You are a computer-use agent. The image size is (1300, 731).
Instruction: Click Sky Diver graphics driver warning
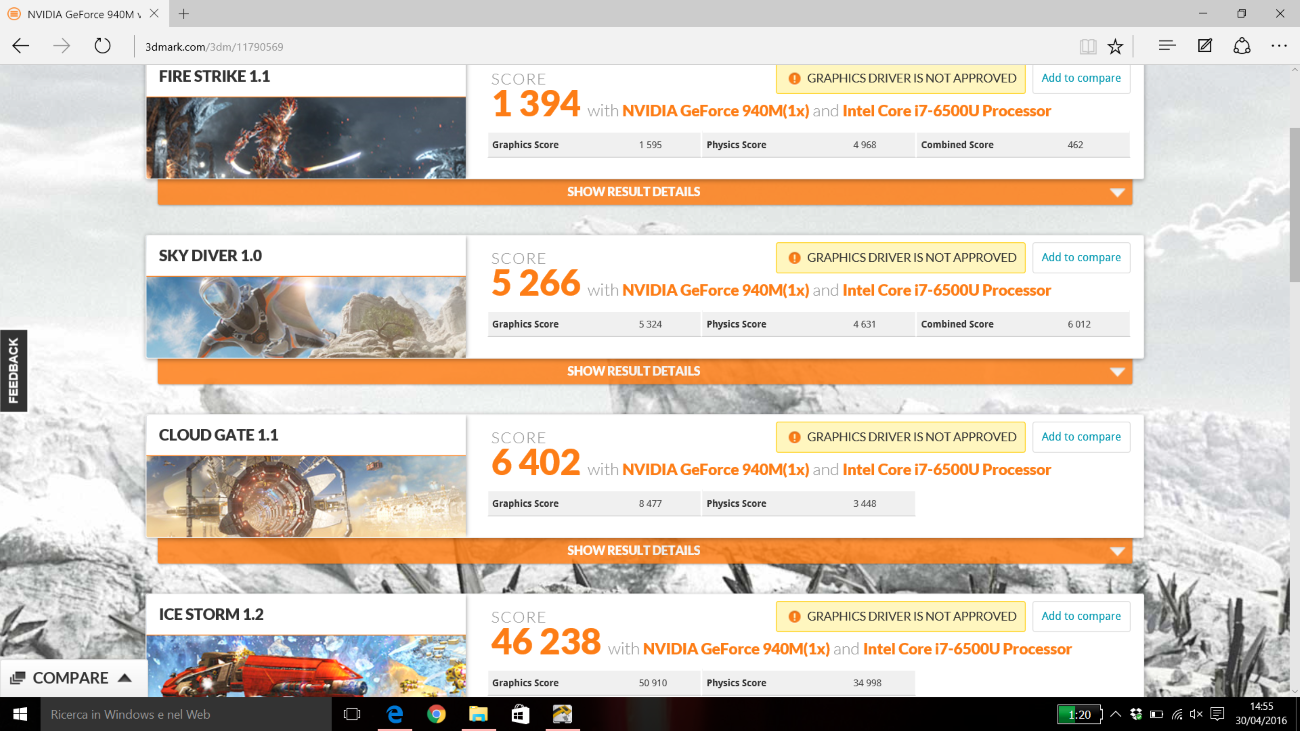[x=901, y=257]
